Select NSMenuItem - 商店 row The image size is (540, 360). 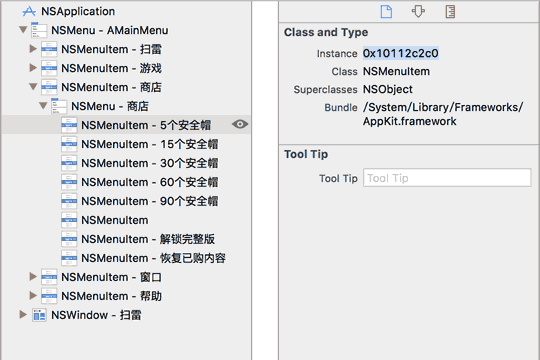point(125,87)
